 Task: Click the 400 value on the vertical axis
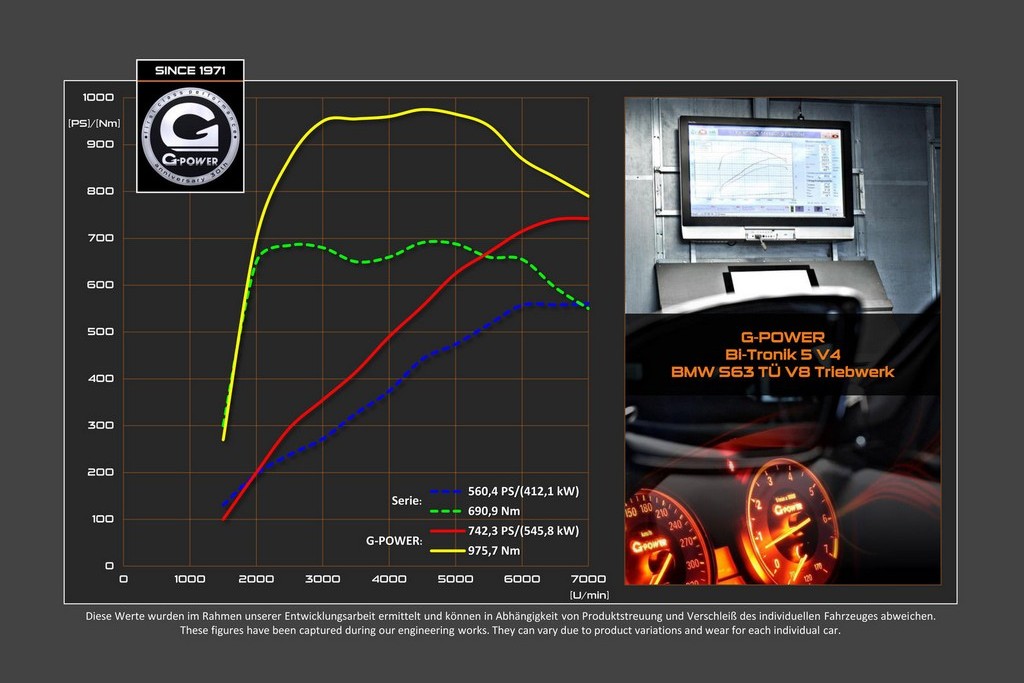tap(100, 379)
